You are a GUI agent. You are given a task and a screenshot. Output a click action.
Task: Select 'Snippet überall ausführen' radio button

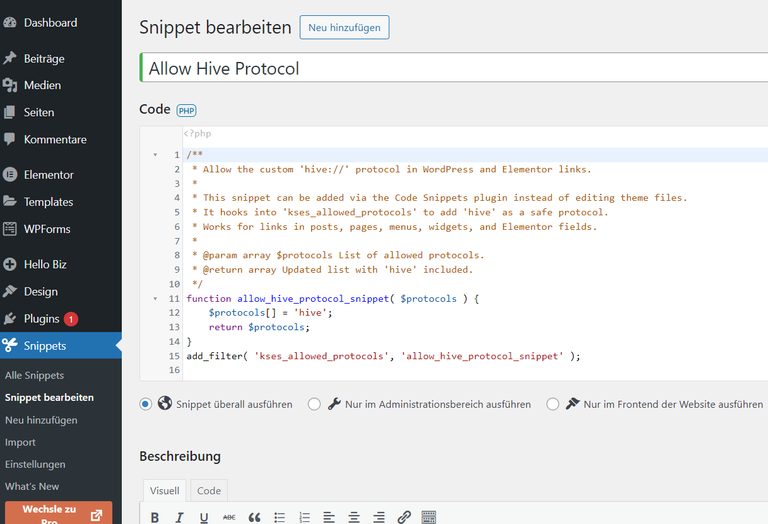click(145, 404)
